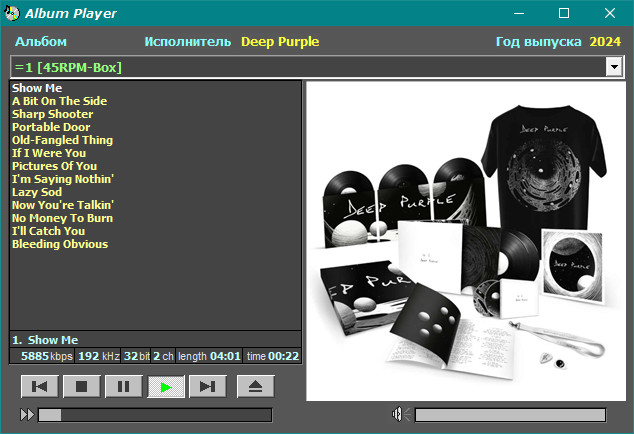Click the 2 ch channels readout
The image size is (634, 434).
pos(163,356)
